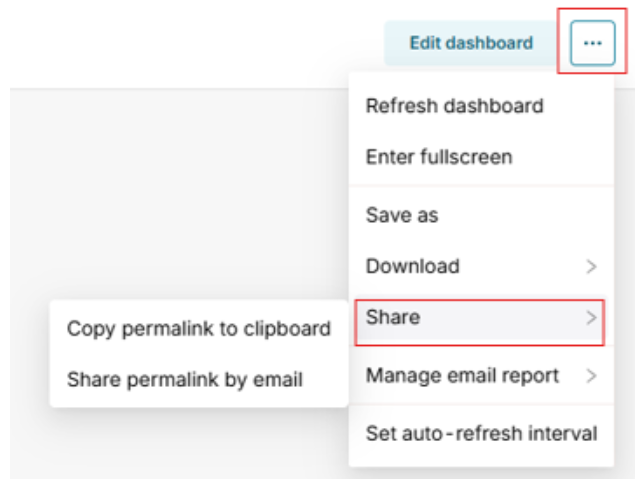Select Refresh dashboard from the menu

coord(455,106)
